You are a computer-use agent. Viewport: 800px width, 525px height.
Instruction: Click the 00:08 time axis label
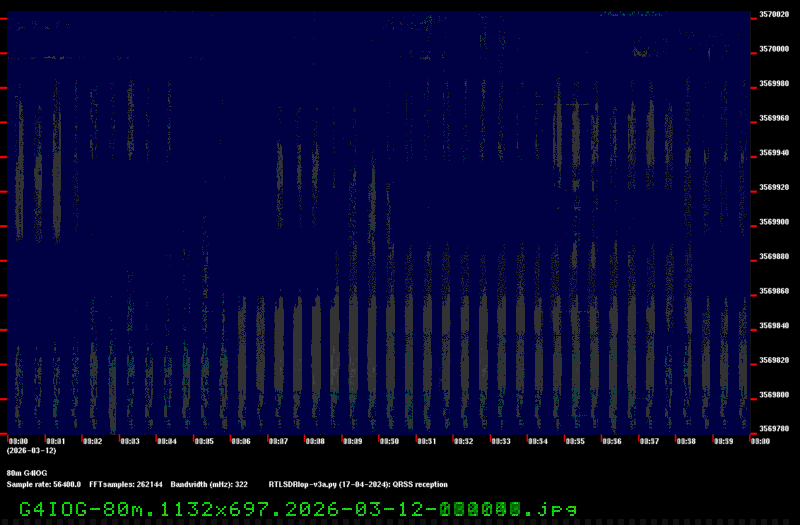click(315, 441)
